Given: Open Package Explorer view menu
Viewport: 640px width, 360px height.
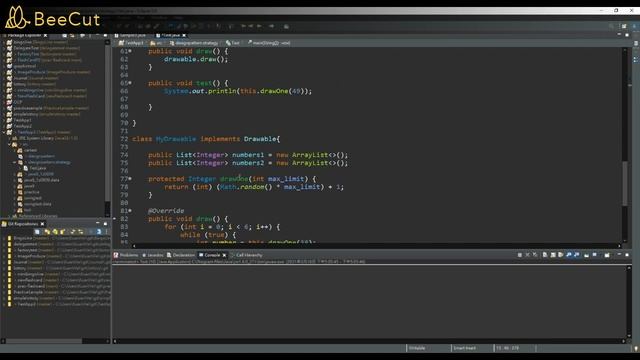Looking at the screenshot, I should pos(90,36).
